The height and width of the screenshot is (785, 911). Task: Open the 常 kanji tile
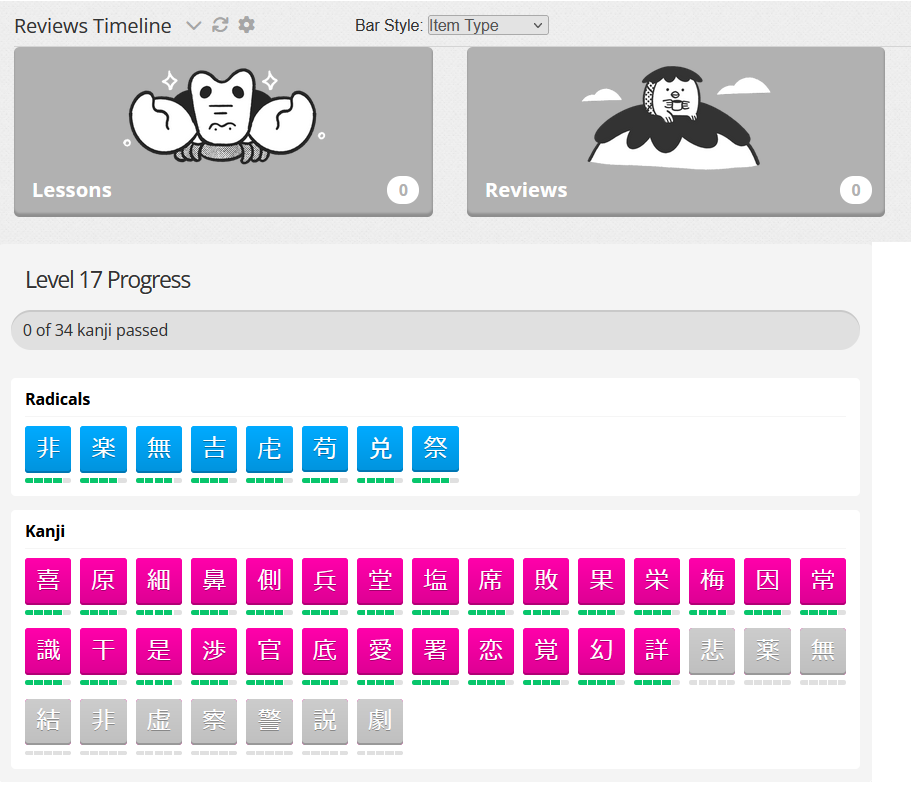click(x=823, y=581)
